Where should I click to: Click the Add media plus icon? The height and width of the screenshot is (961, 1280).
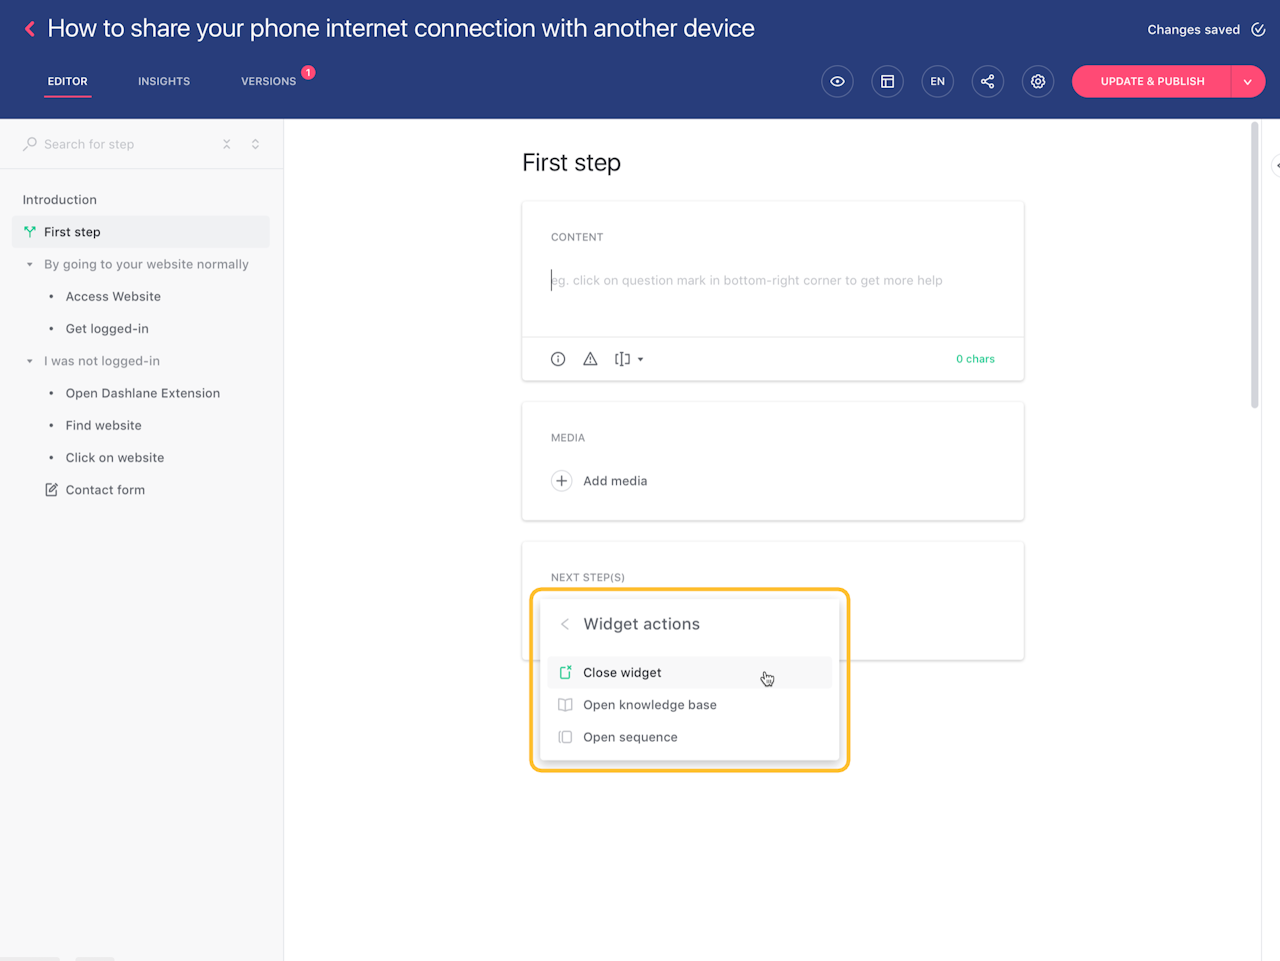tap(562, 481)
